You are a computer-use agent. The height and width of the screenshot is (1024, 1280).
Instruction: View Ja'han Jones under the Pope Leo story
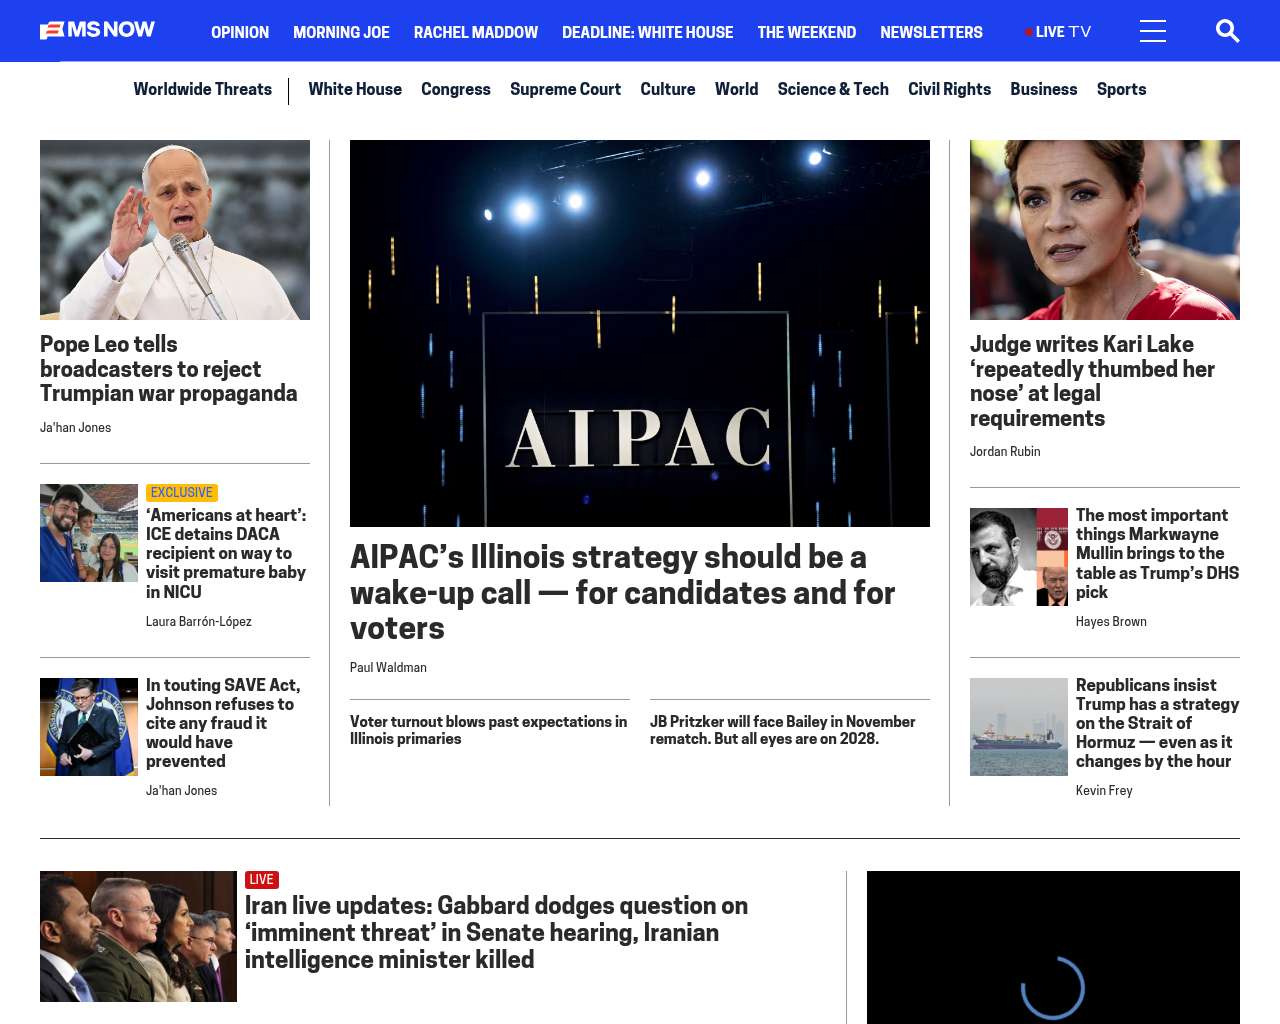coord(75,428)
